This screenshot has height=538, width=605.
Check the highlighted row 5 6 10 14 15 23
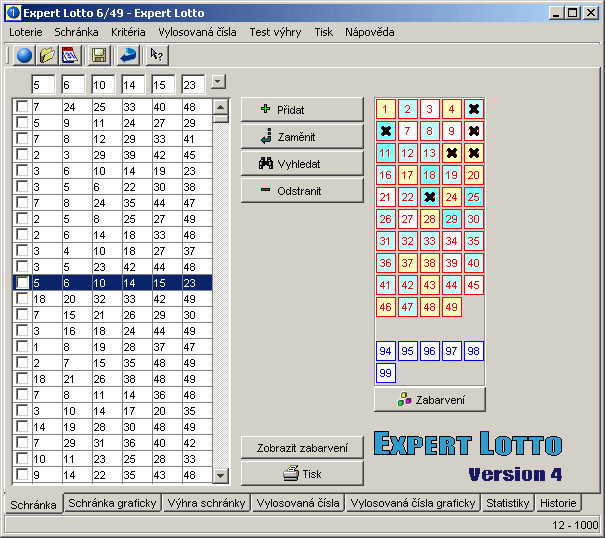pyautogui.click(x=22, y=283)
